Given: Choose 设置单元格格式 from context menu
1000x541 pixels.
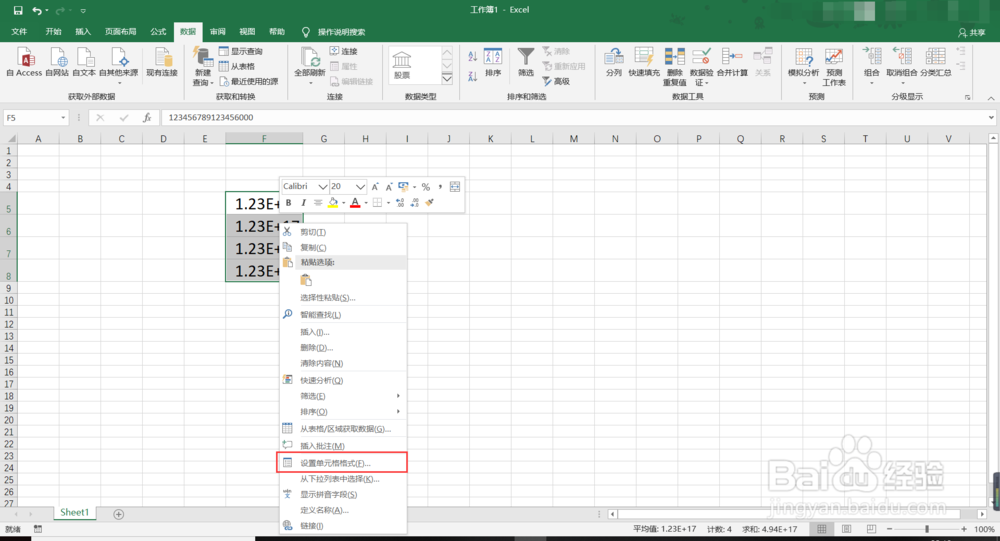Looking at the screenshot, I should tap(342, 463).
